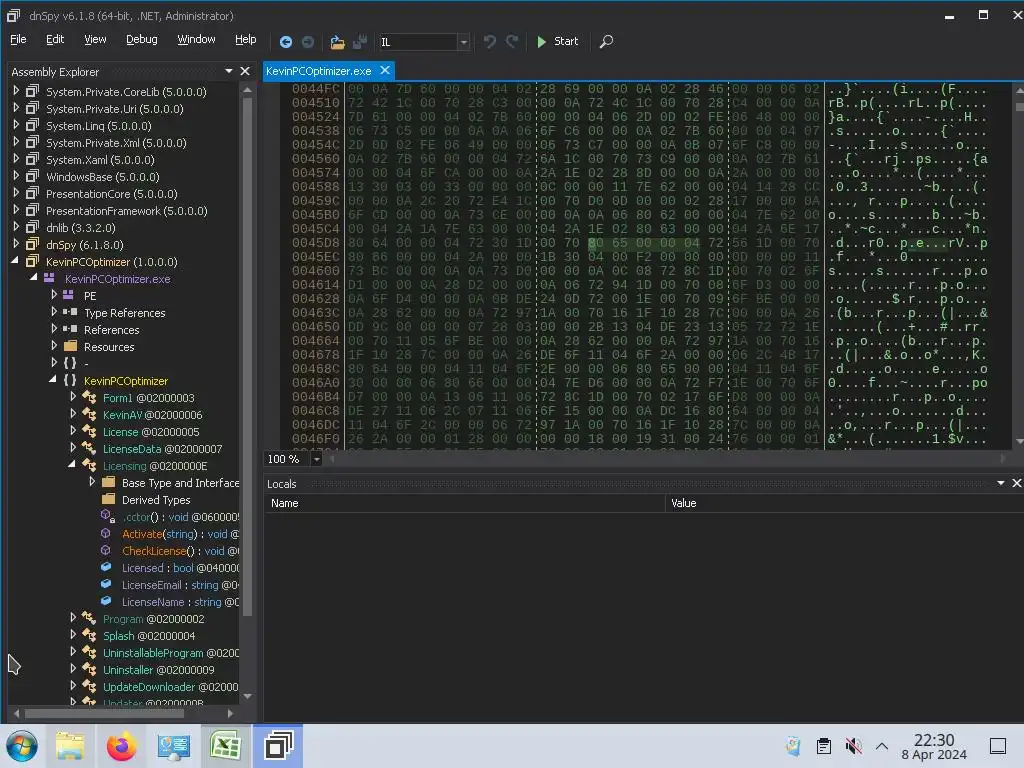Open the Edit menu
This screenshot has width=1024, height=768.
pos(55,39)
